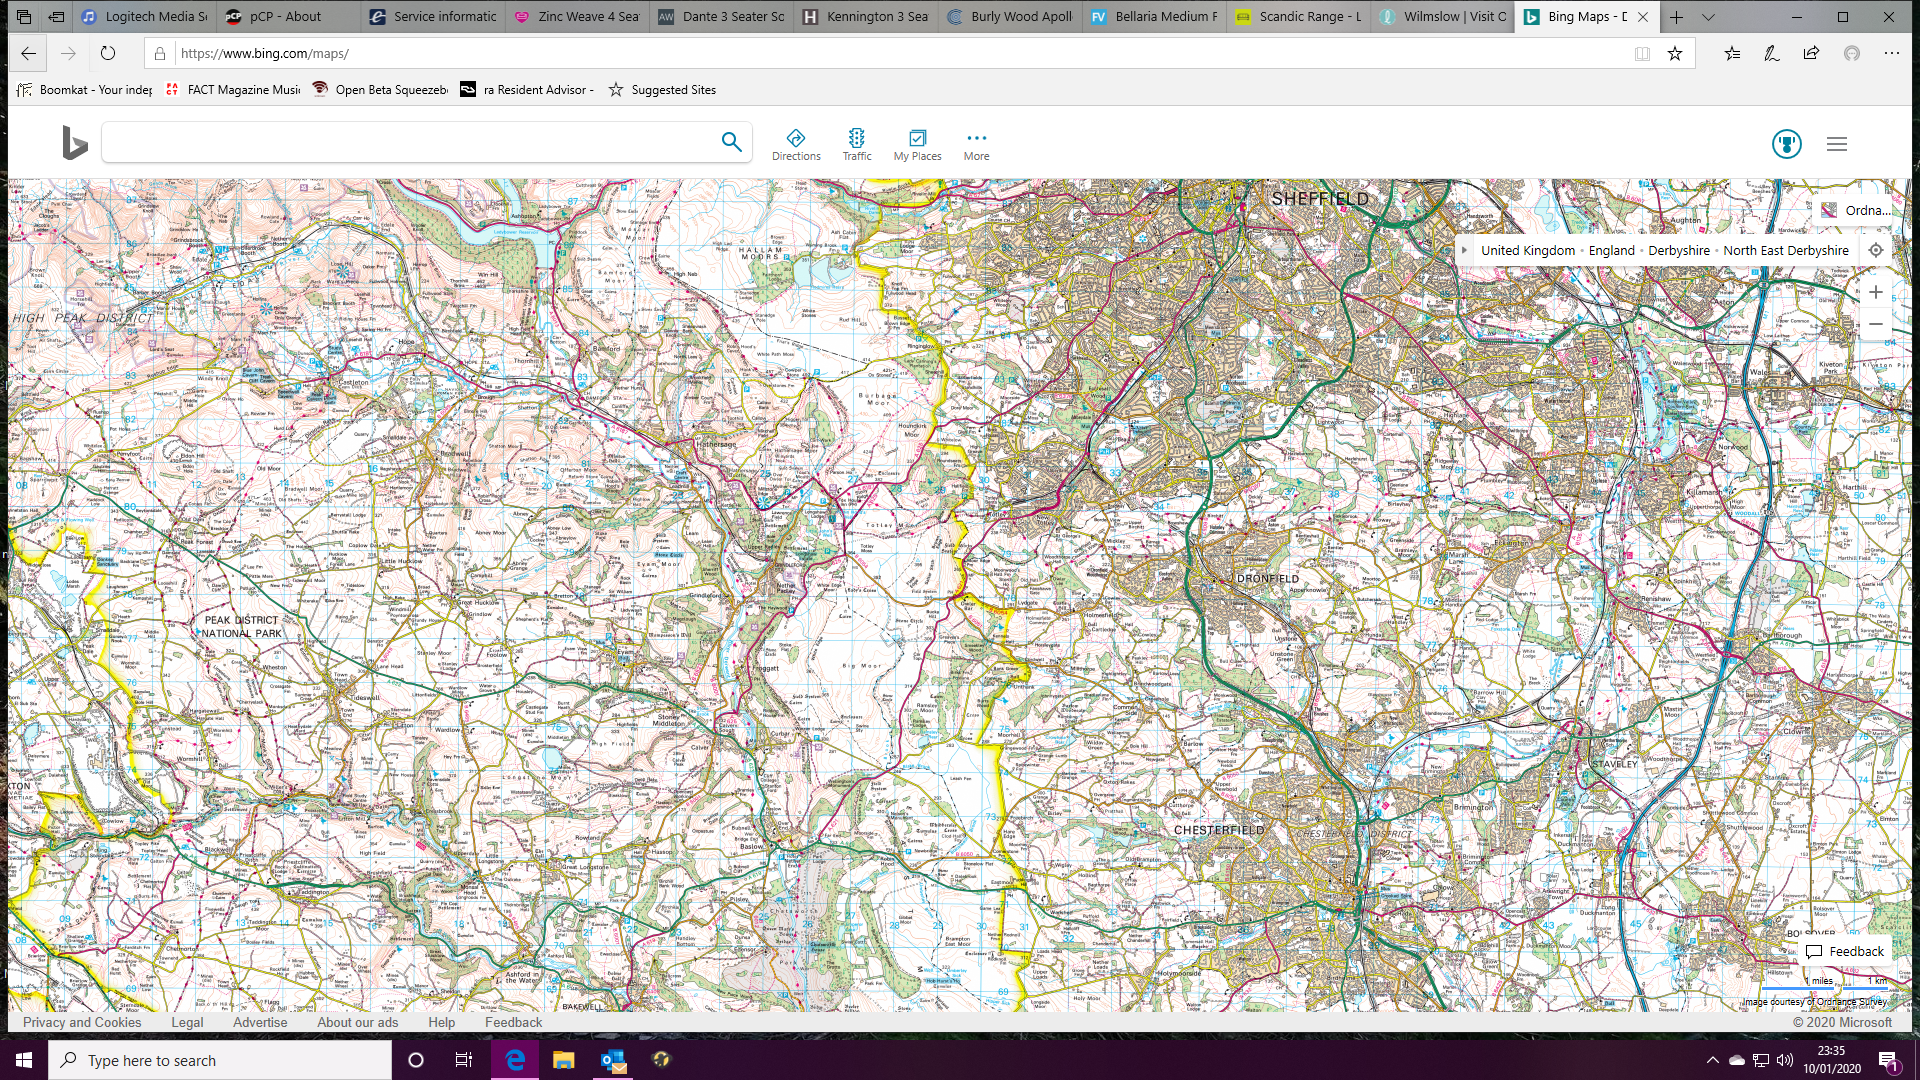
Task: Click Advertise footer link
Action: 260,1022
